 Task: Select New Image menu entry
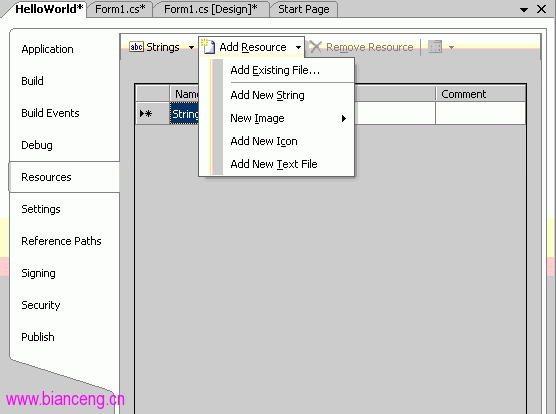click(276, 118)
